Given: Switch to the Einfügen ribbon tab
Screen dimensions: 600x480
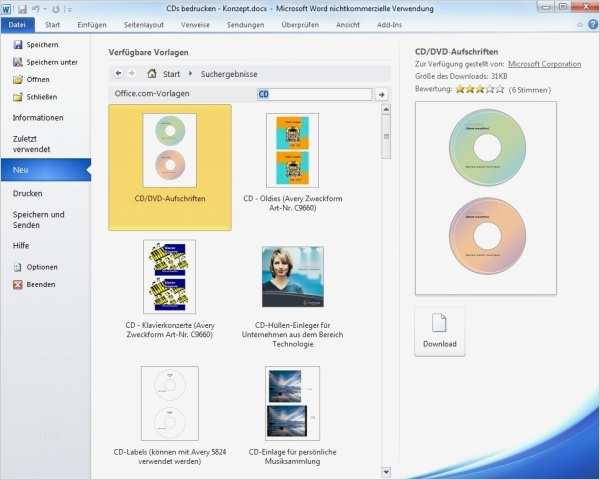Looking at the screenshot, I should click(x=92, y=25).
